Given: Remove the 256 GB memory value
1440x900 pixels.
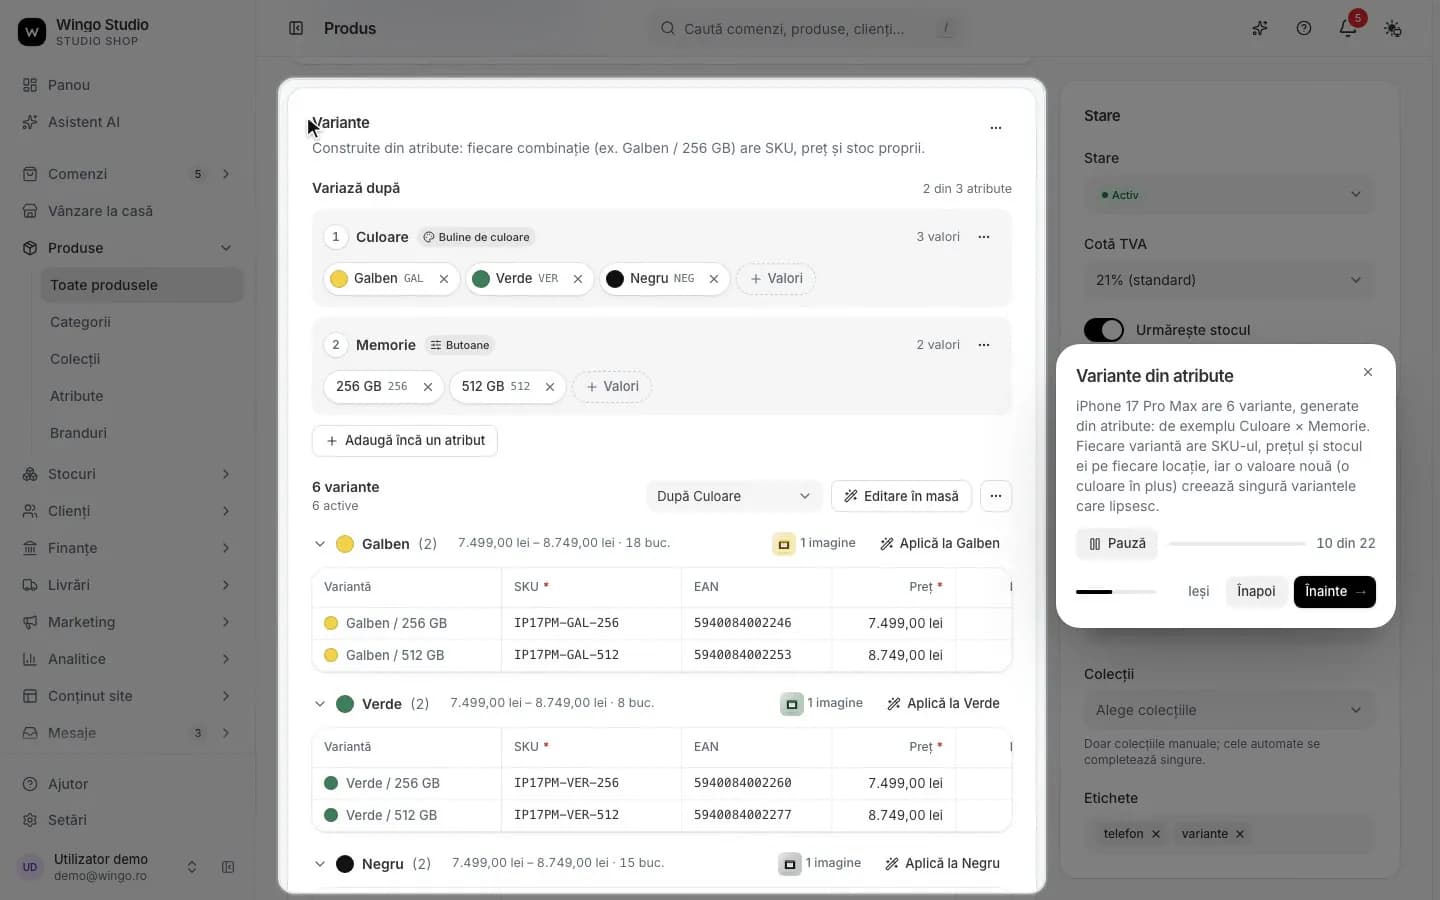Looking at the screenshot, I should pyautogui.click(x=428, y=387).
